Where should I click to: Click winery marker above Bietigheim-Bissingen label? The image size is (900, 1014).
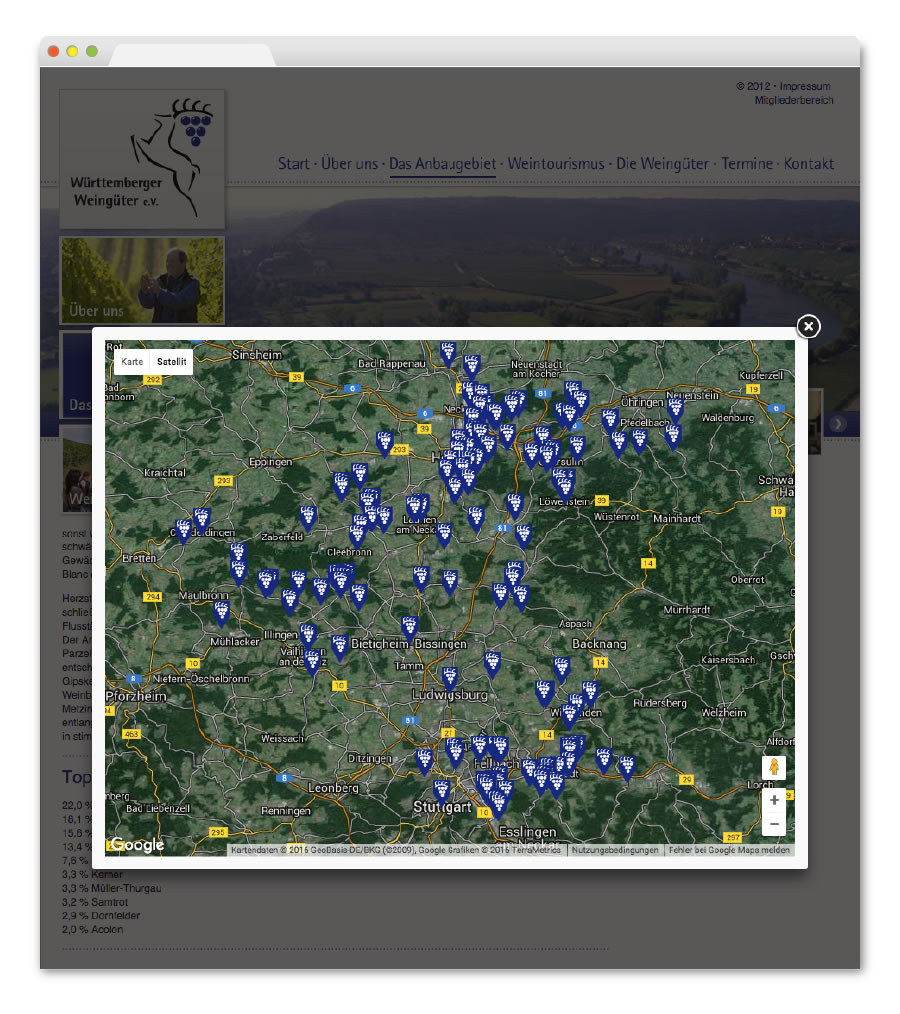[409, 627]
